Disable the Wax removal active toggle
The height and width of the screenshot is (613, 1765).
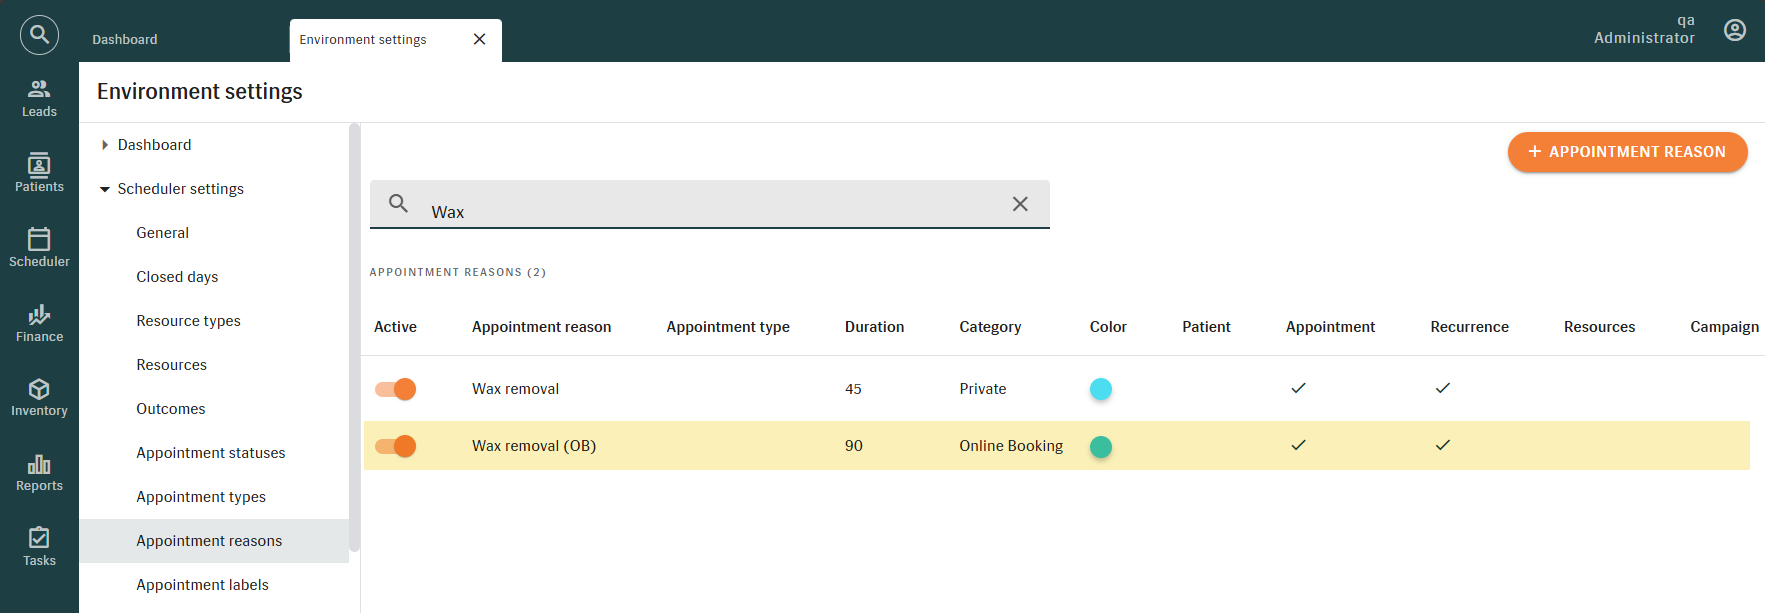click(396, 389)
